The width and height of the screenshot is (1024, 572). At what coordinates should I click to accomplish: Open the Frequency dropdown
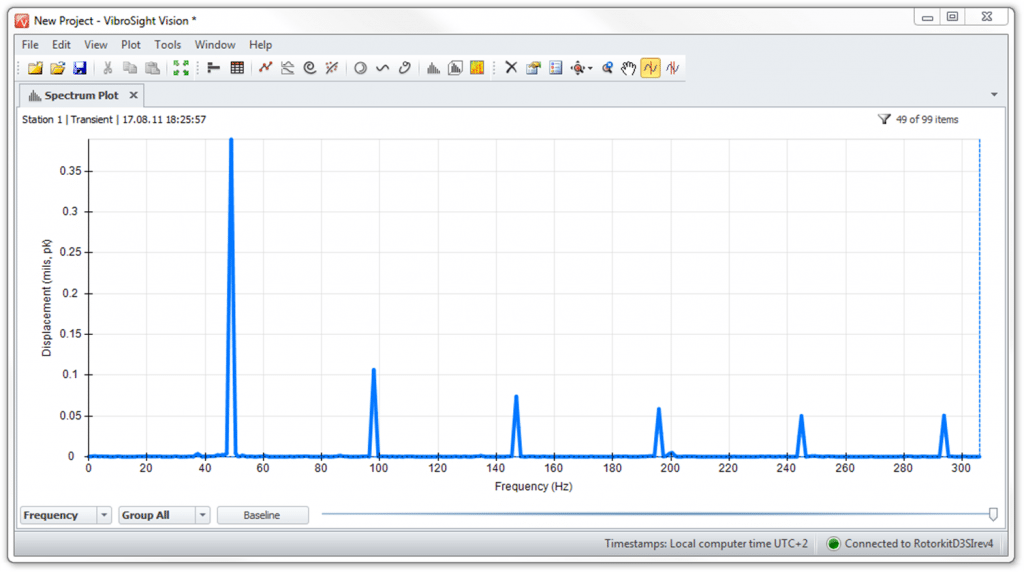pos(104,515)
